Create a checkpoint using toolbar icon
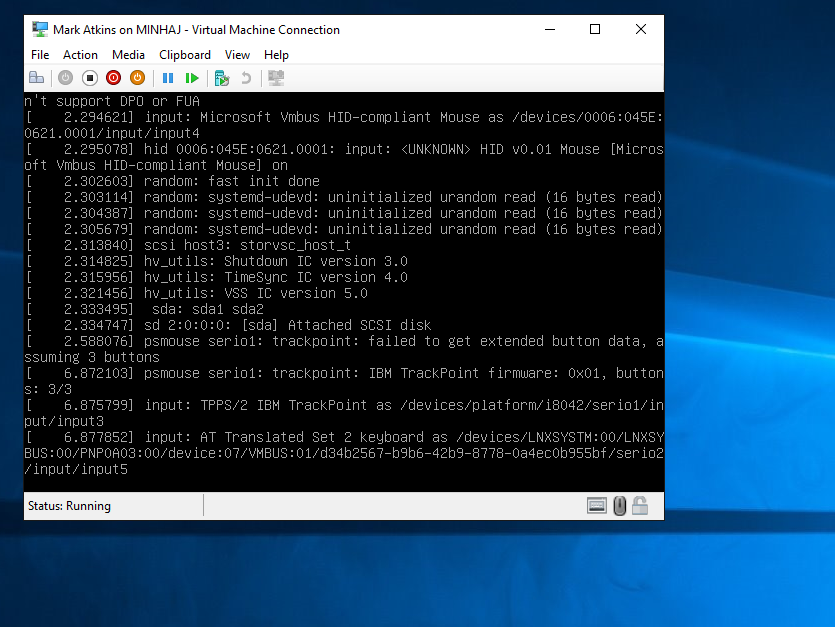This screenshot has width=835, height=627. tap(221, 78)
